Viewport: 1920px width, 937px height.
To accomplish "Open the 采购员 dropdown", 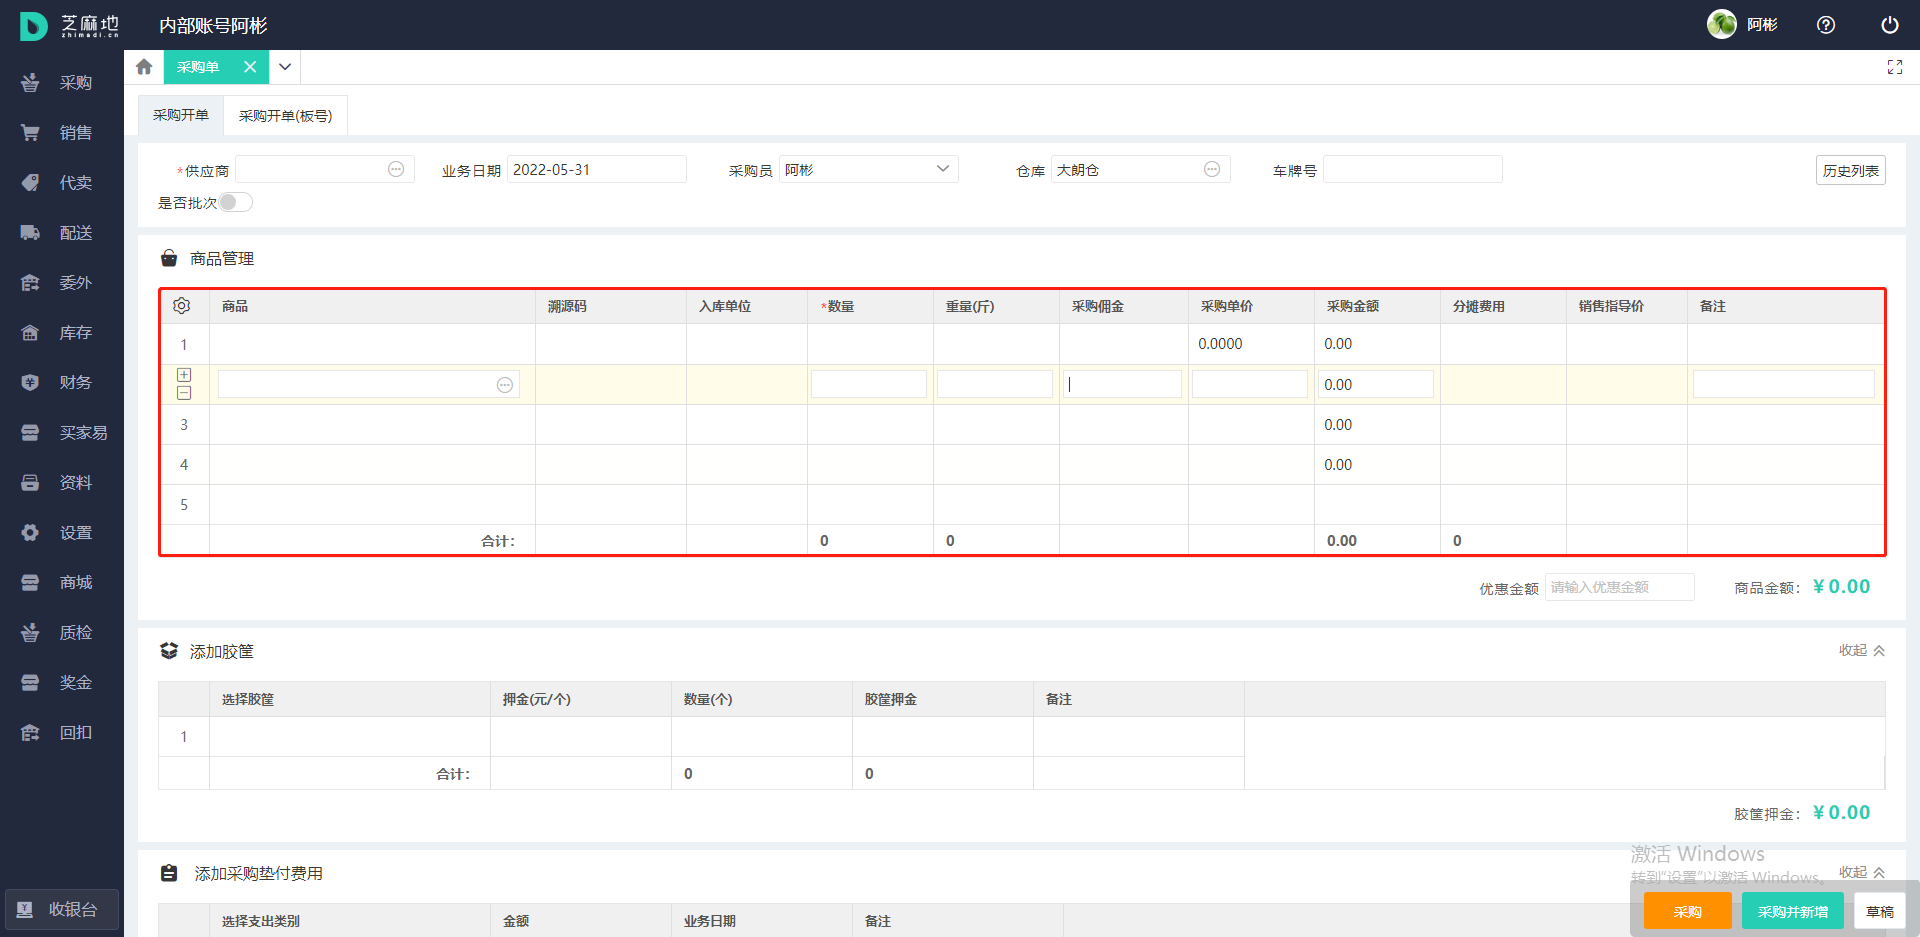I will point(869,169).
